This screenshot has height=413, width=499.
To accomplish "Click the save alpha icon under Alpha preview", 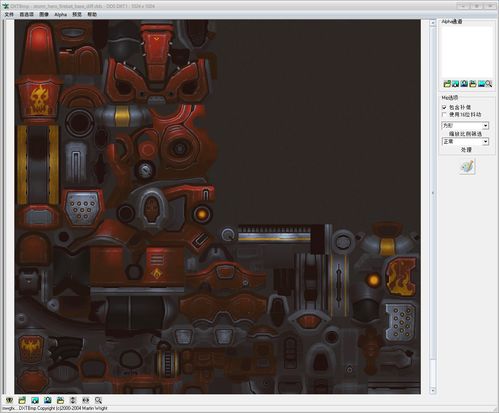I will [472, 84].
